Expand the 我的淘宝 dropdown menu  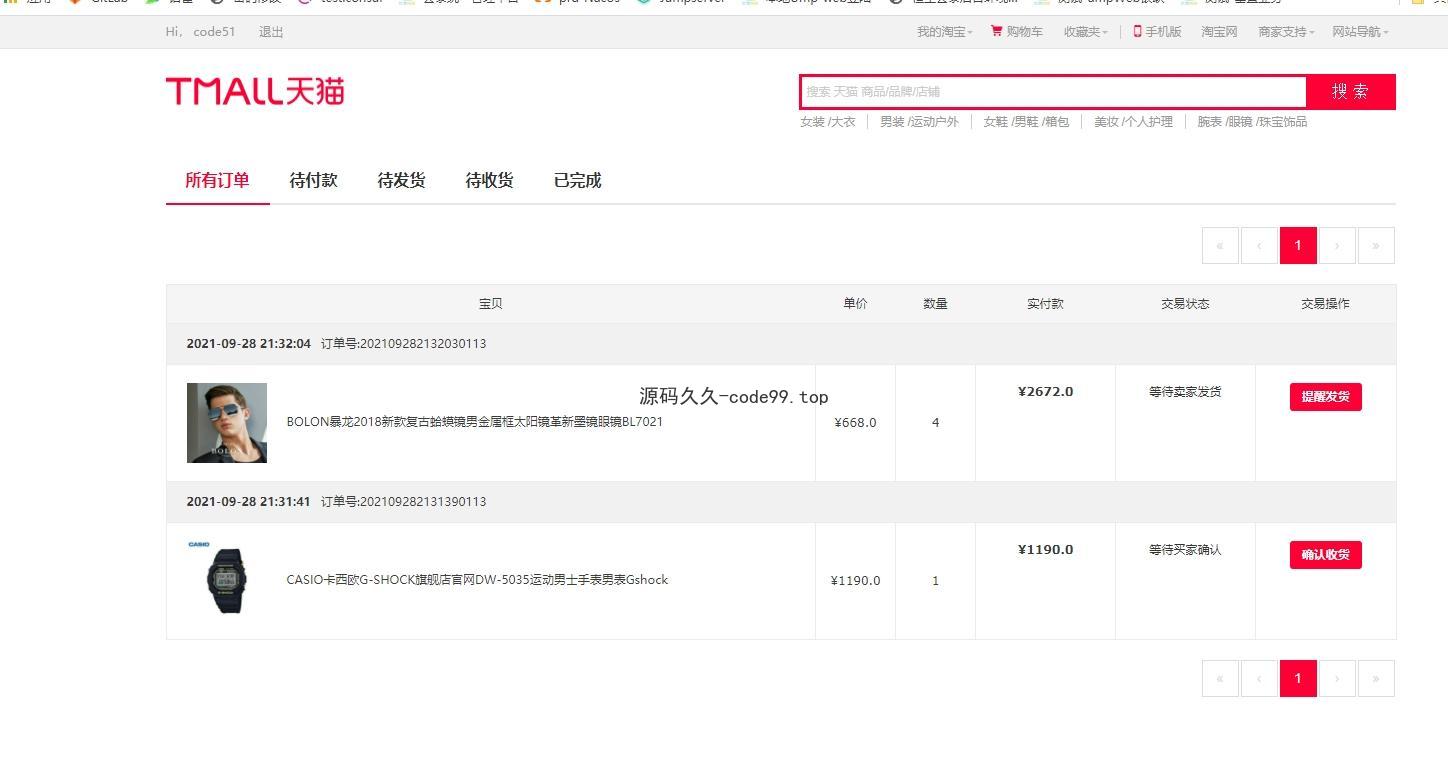[944, 31]
